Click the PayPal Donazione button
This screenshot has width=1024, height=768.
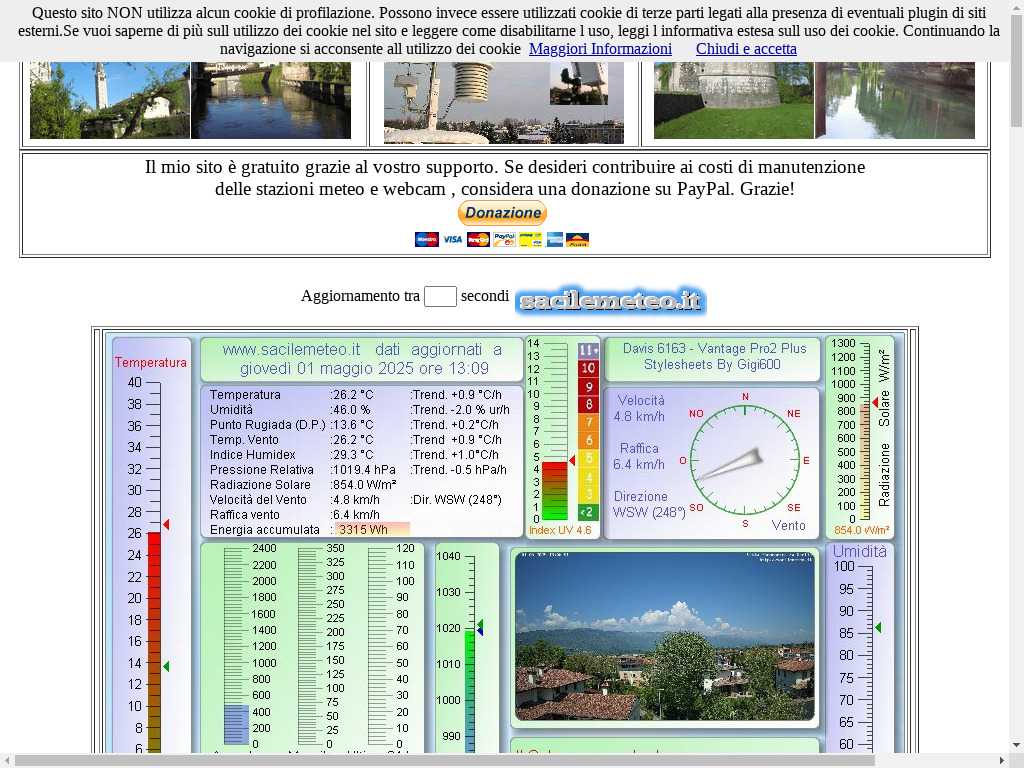click(x=502, y=213)
